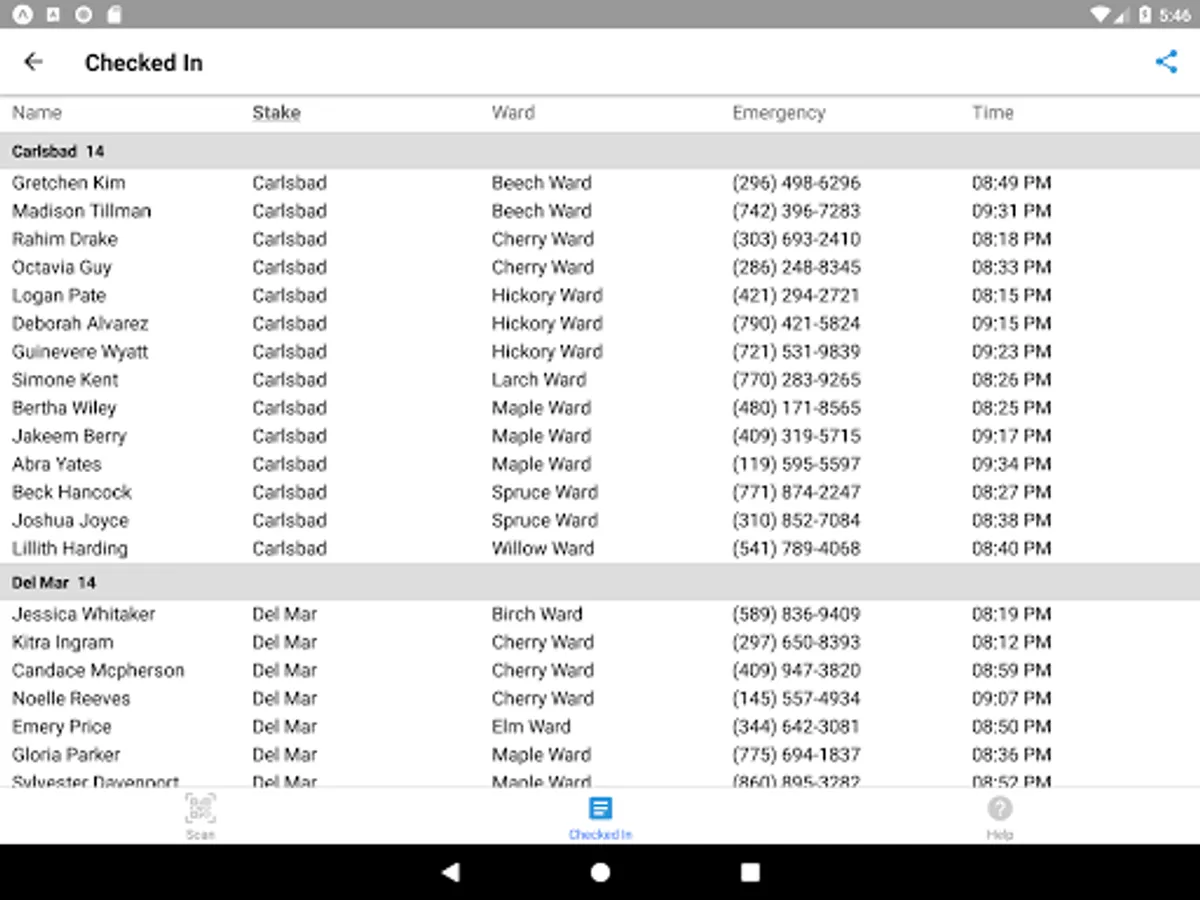Tap Android recent apps button
Image resolution: width=1200 pixels, height=900 pixels.
[x=750, y=872]
